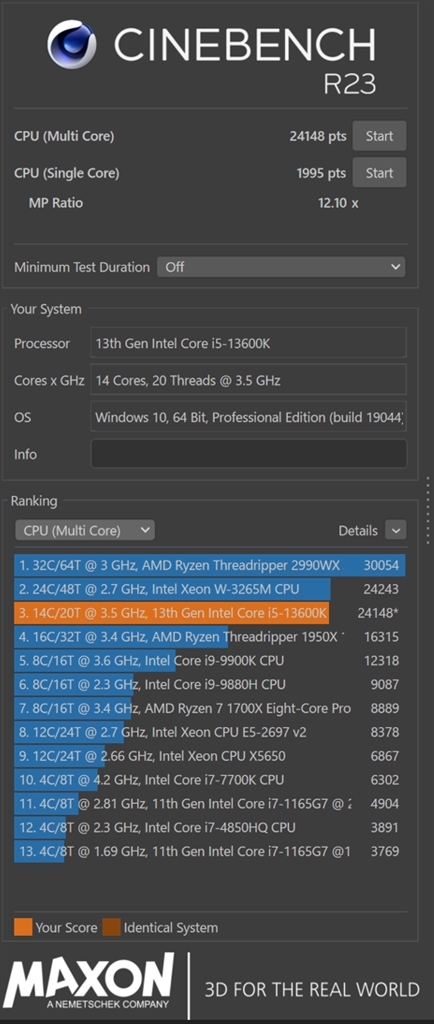The image size is (434, 1024).
Task: Click the Maxon logo at the bottom
Action: (89, 984)
